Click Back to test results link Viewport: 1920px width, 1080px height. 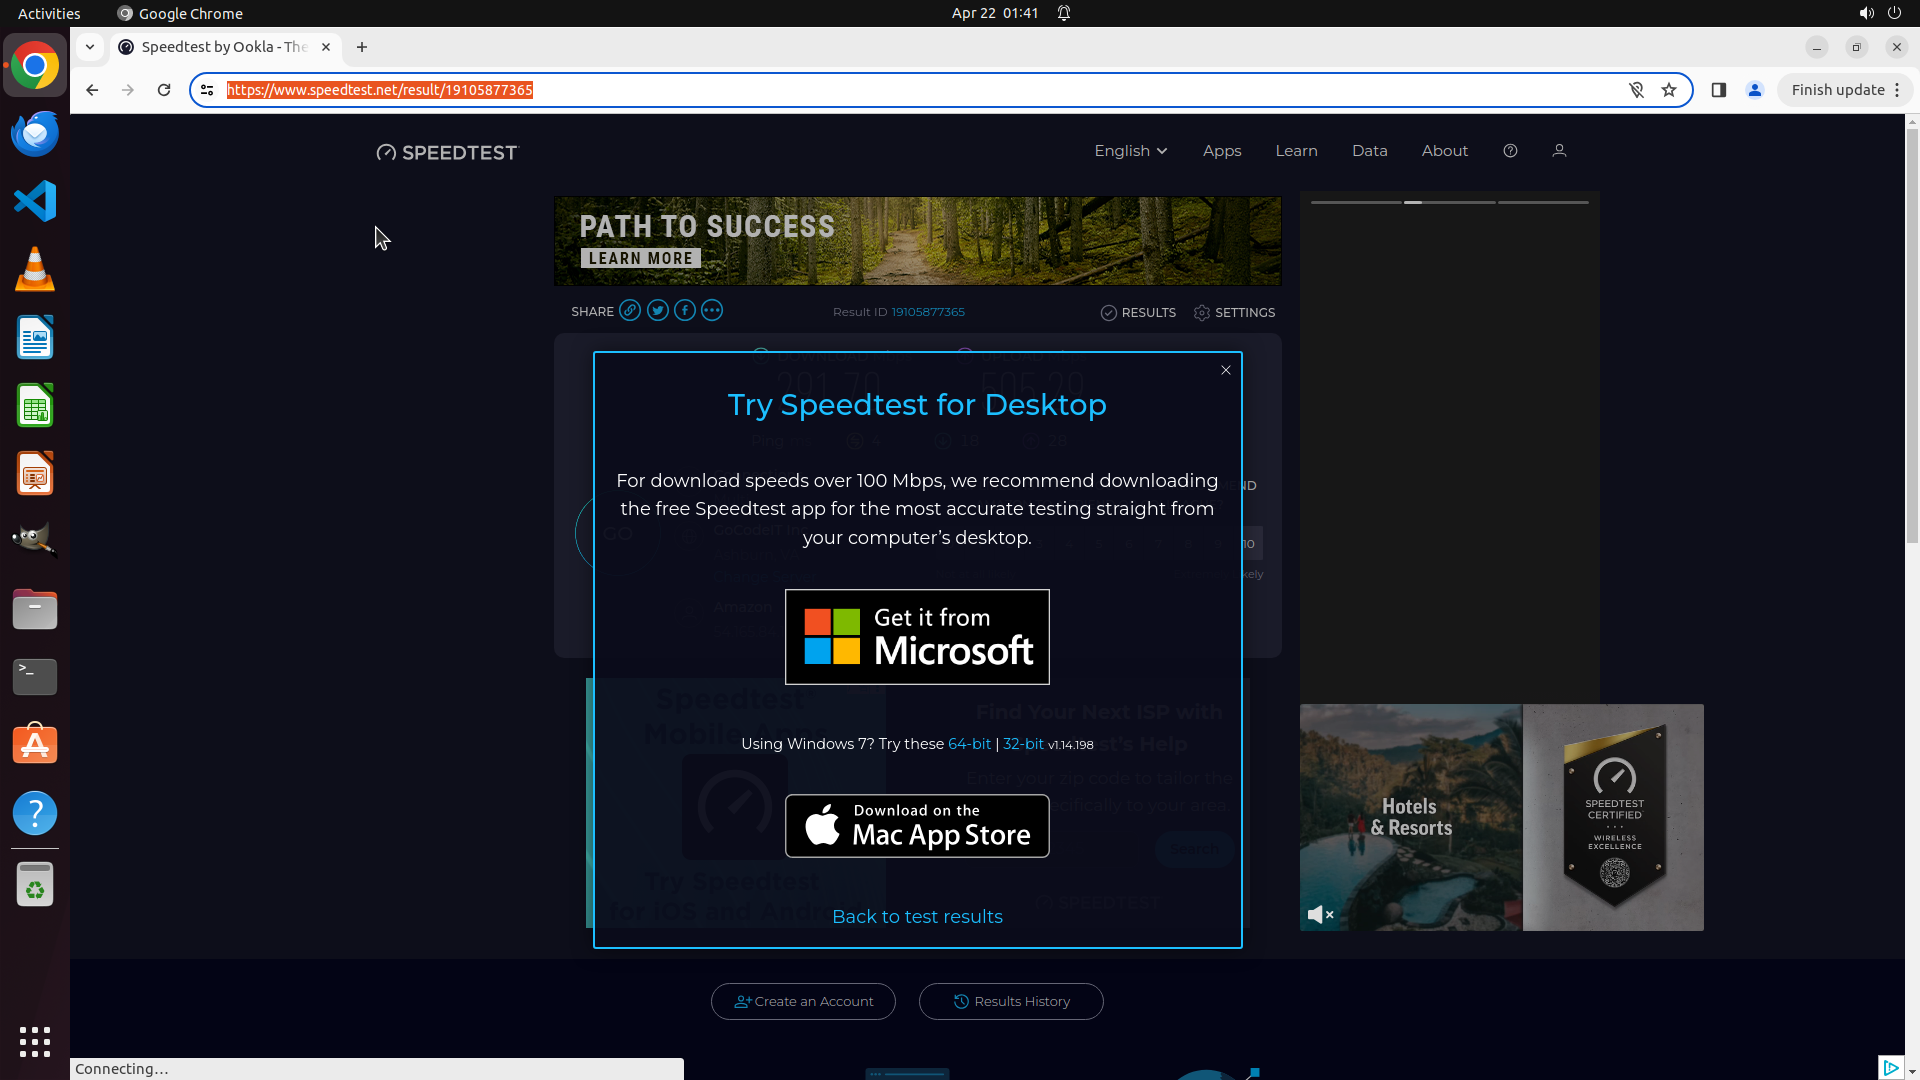(917, 917)
